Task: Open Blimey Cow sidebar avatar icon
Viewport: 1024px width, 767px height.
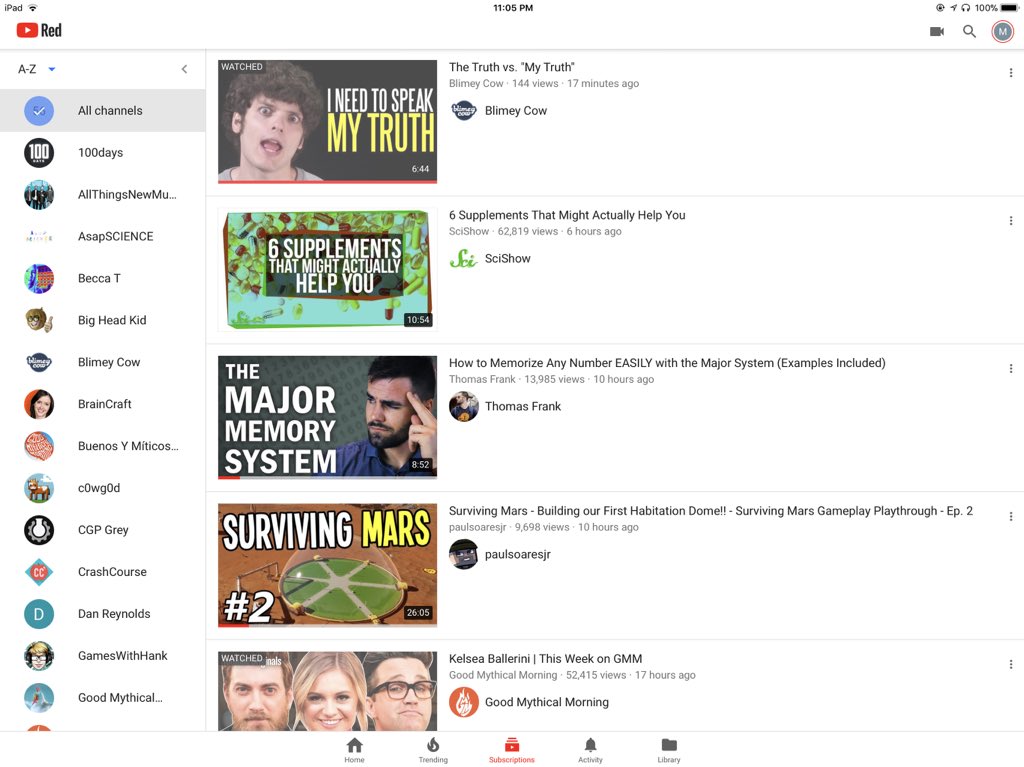Action: [x=39, y=362]
